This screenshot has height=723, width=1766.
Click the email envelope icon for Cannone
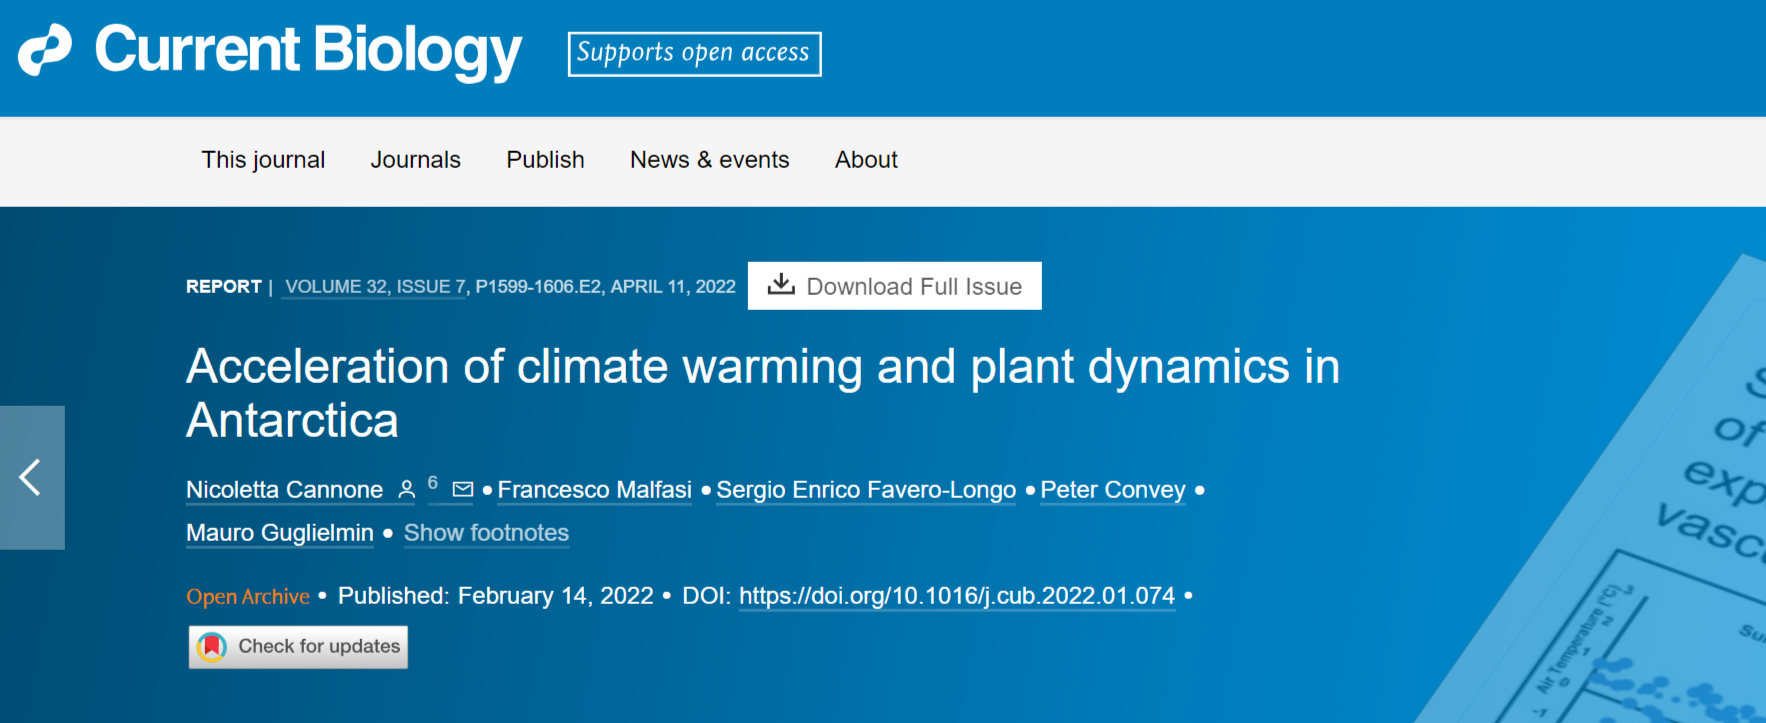click(x=463, y=490)
